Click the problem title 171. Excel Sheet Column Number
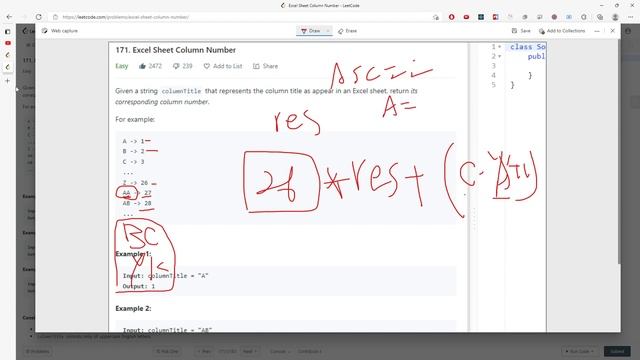The width and height of the screenshot is (640, 360). [x=176, y=50]
